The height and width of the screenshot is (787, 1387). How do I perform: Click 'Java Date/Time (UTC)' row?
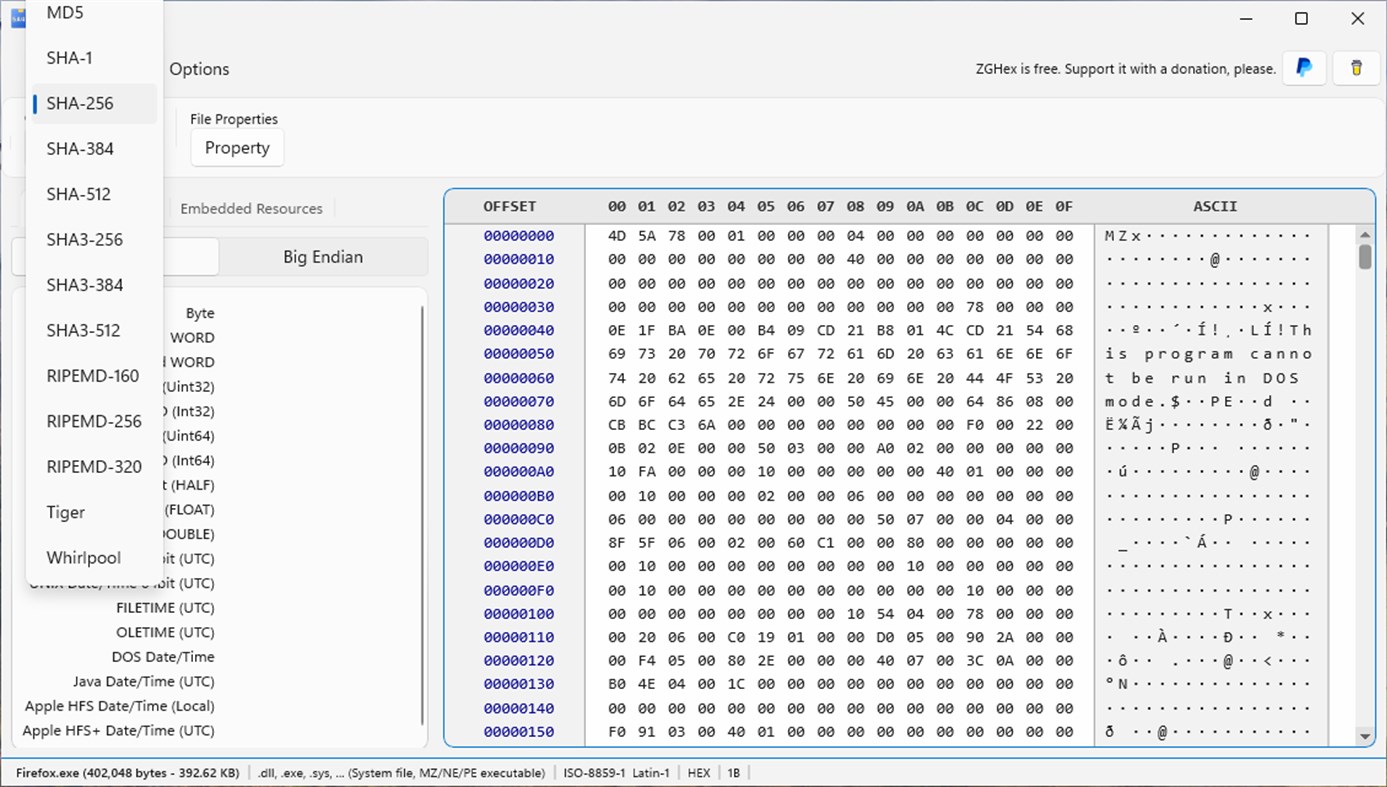click(144, 681)
